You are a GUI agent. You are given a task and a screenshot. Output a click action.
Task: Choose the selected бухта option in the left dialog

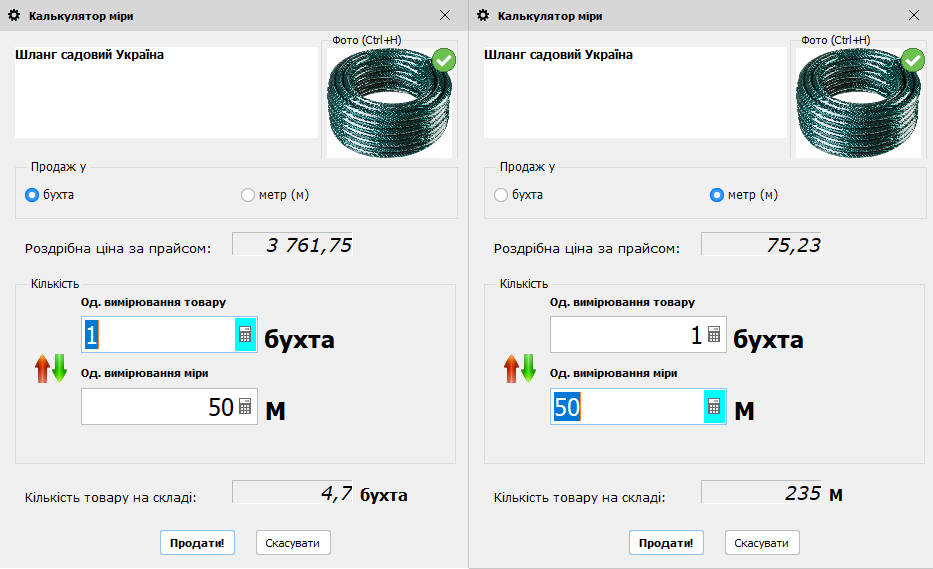32,195
